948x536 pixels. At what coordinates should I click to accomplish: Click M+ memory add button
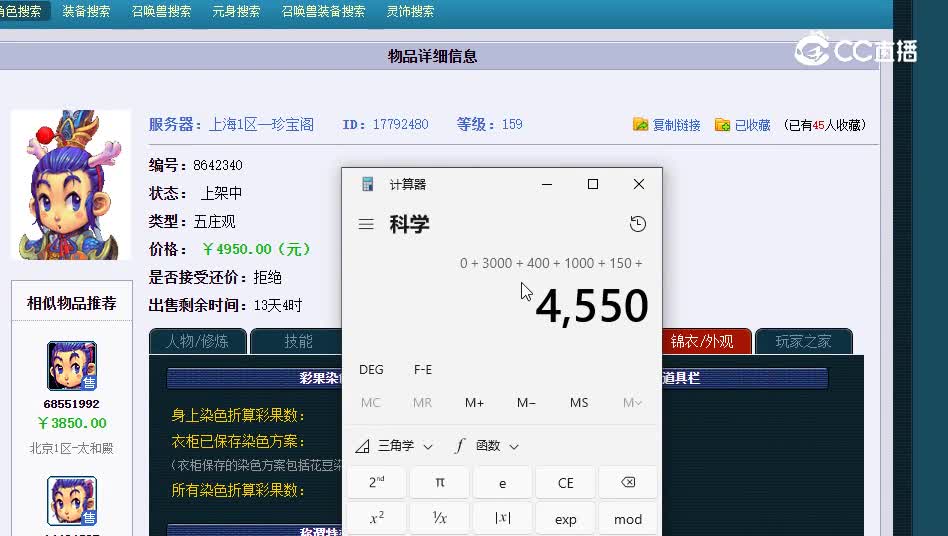click(474, 402)
